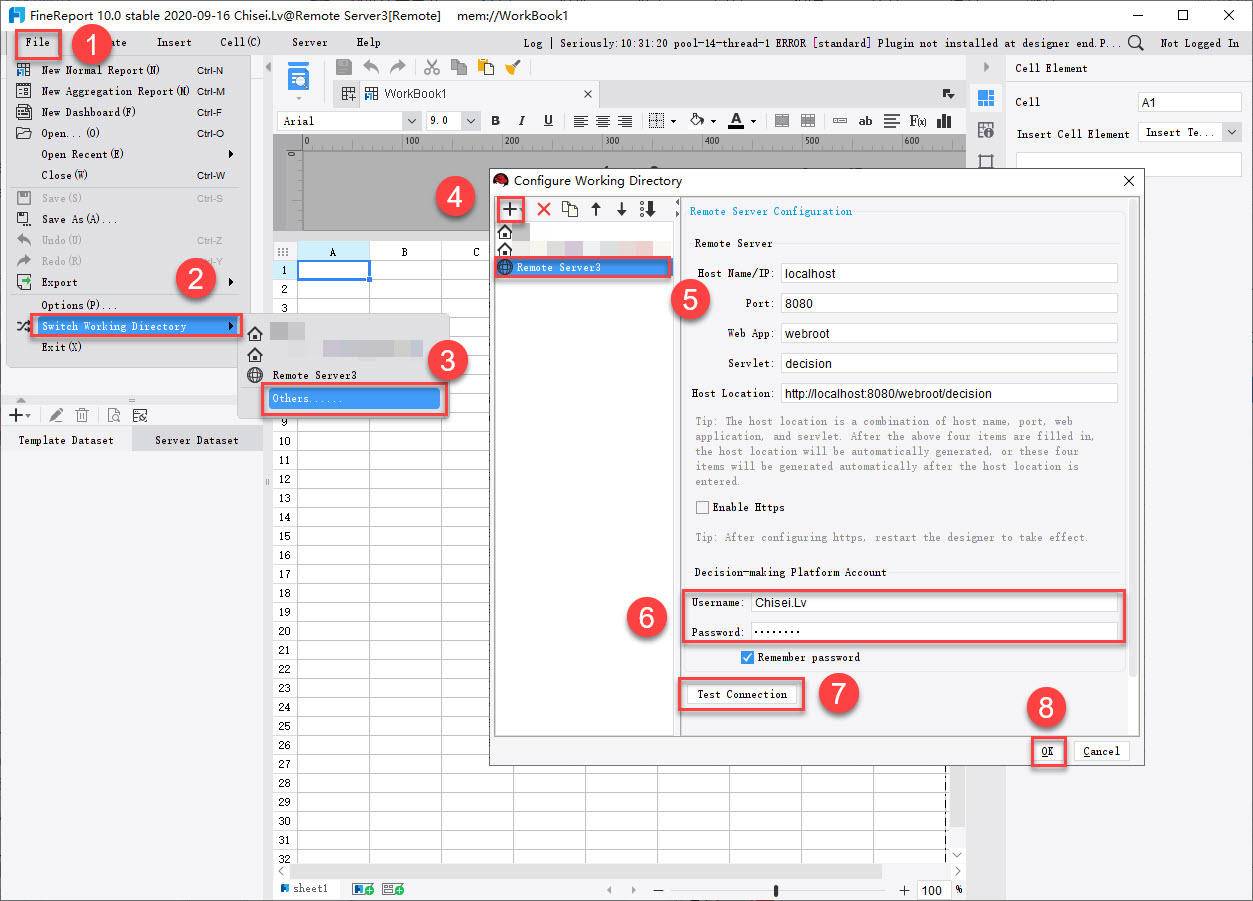This screenshot has height=901, width=1253.
Task: Open the font size dropdown
Action: [x=469, y=120]
